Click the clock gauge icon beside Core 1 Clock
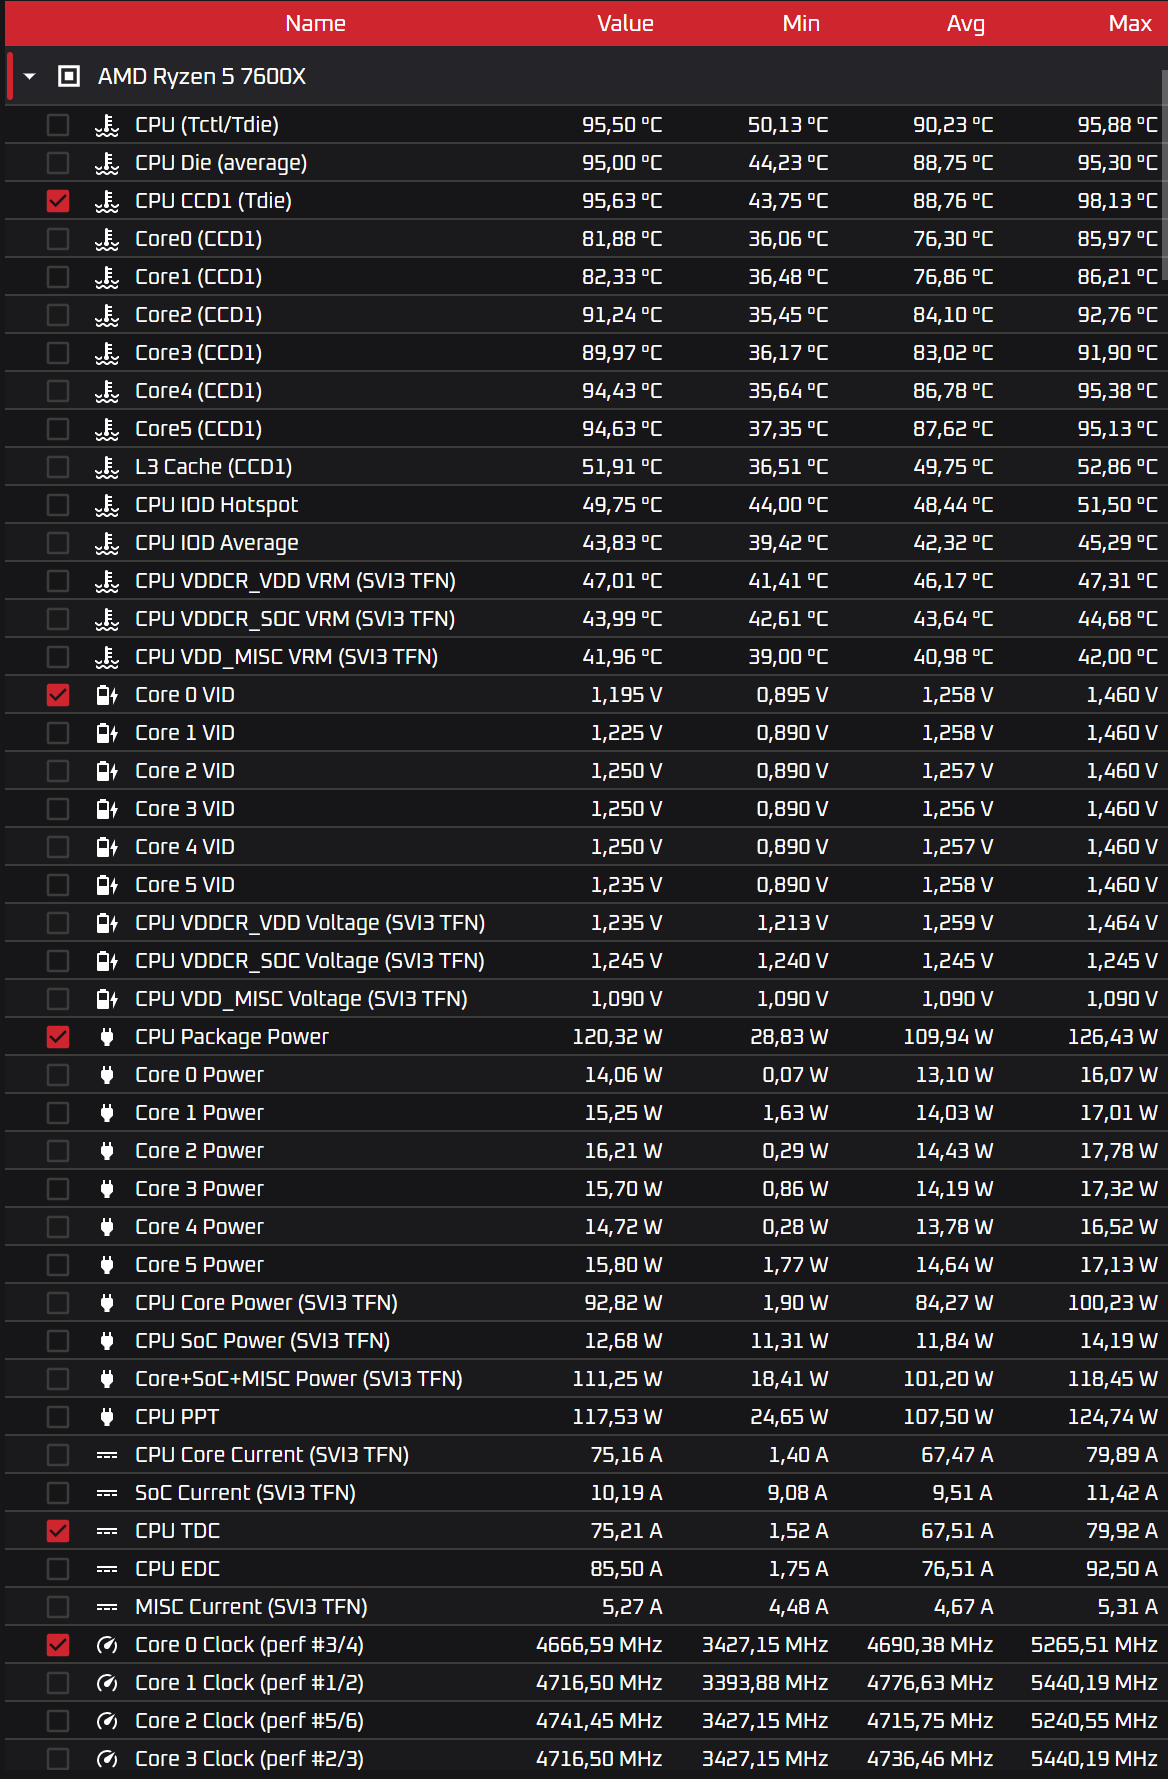The height and width of the screenshot is (1779, 1168). [107, 1683]
